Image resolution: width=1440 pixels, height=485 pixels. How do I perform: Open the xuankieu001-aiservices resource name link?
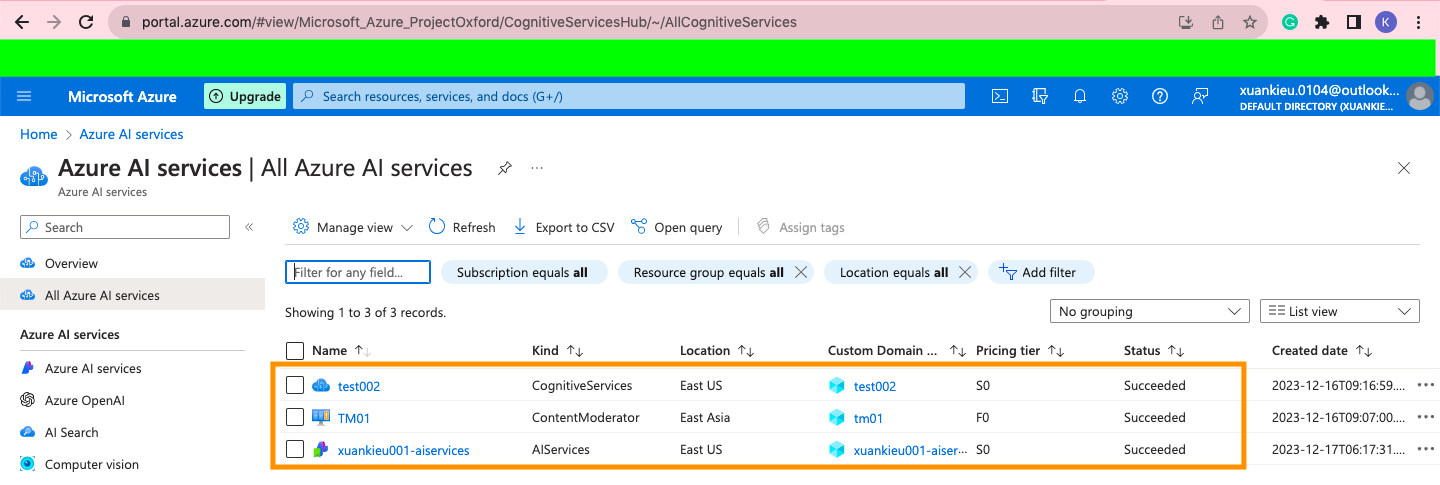pos(404,450)
